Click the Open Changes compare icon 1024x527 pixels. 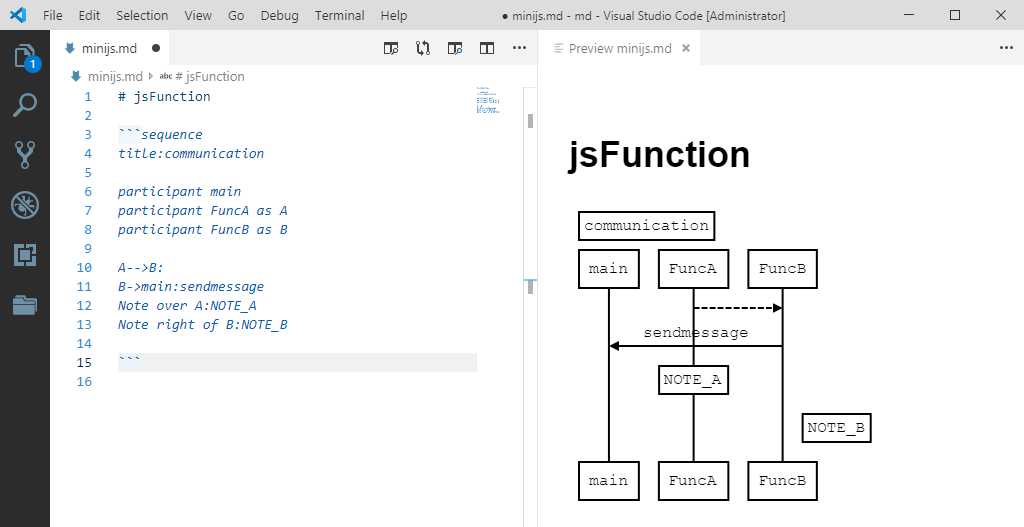pyautogui.click(x=423, y=48)
